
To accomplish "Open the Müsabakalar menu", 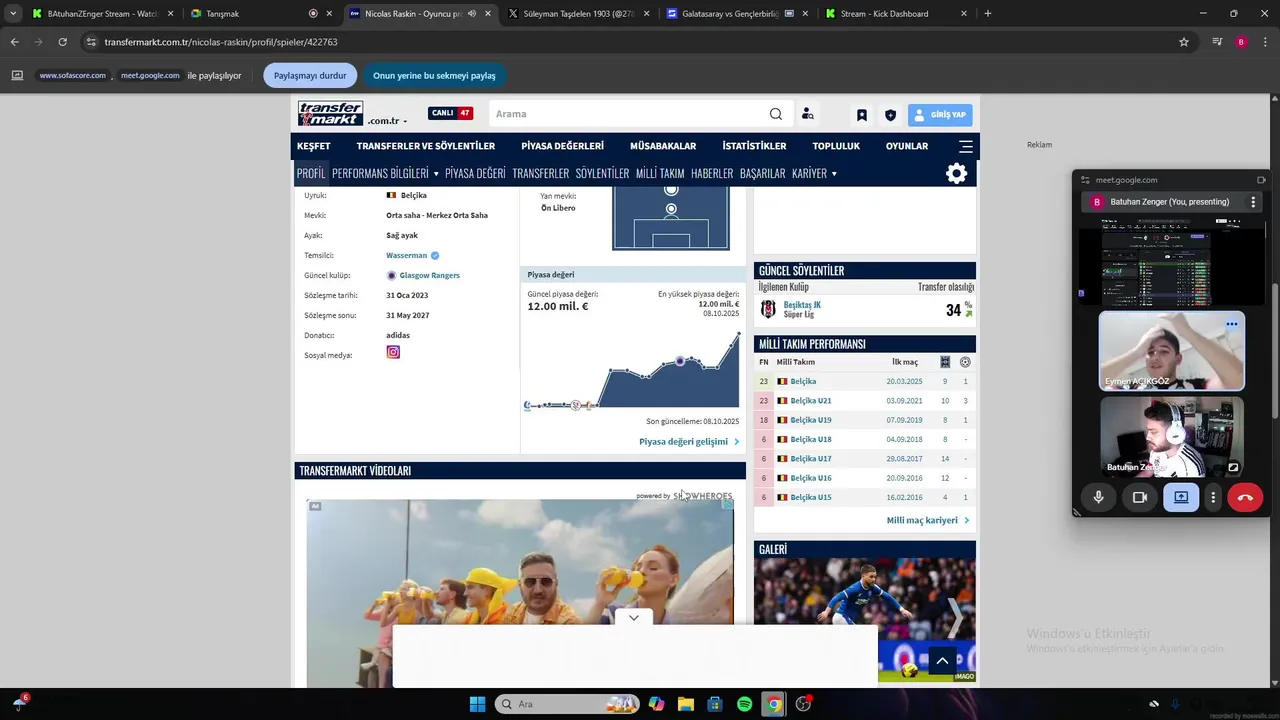I will click(663, 146).
